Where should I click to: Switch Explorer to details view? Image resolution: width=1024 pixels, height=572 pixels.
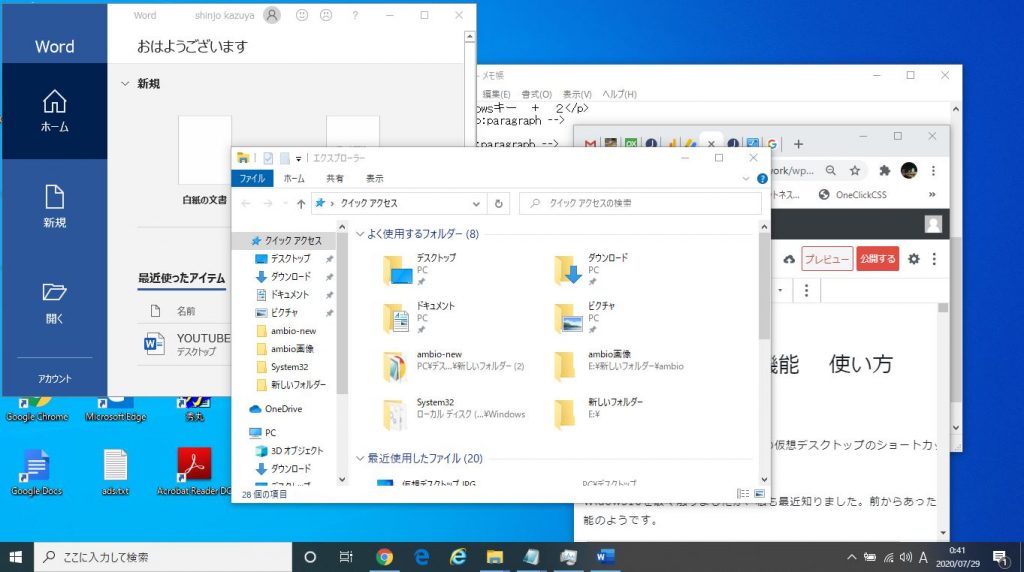[743, 494]
